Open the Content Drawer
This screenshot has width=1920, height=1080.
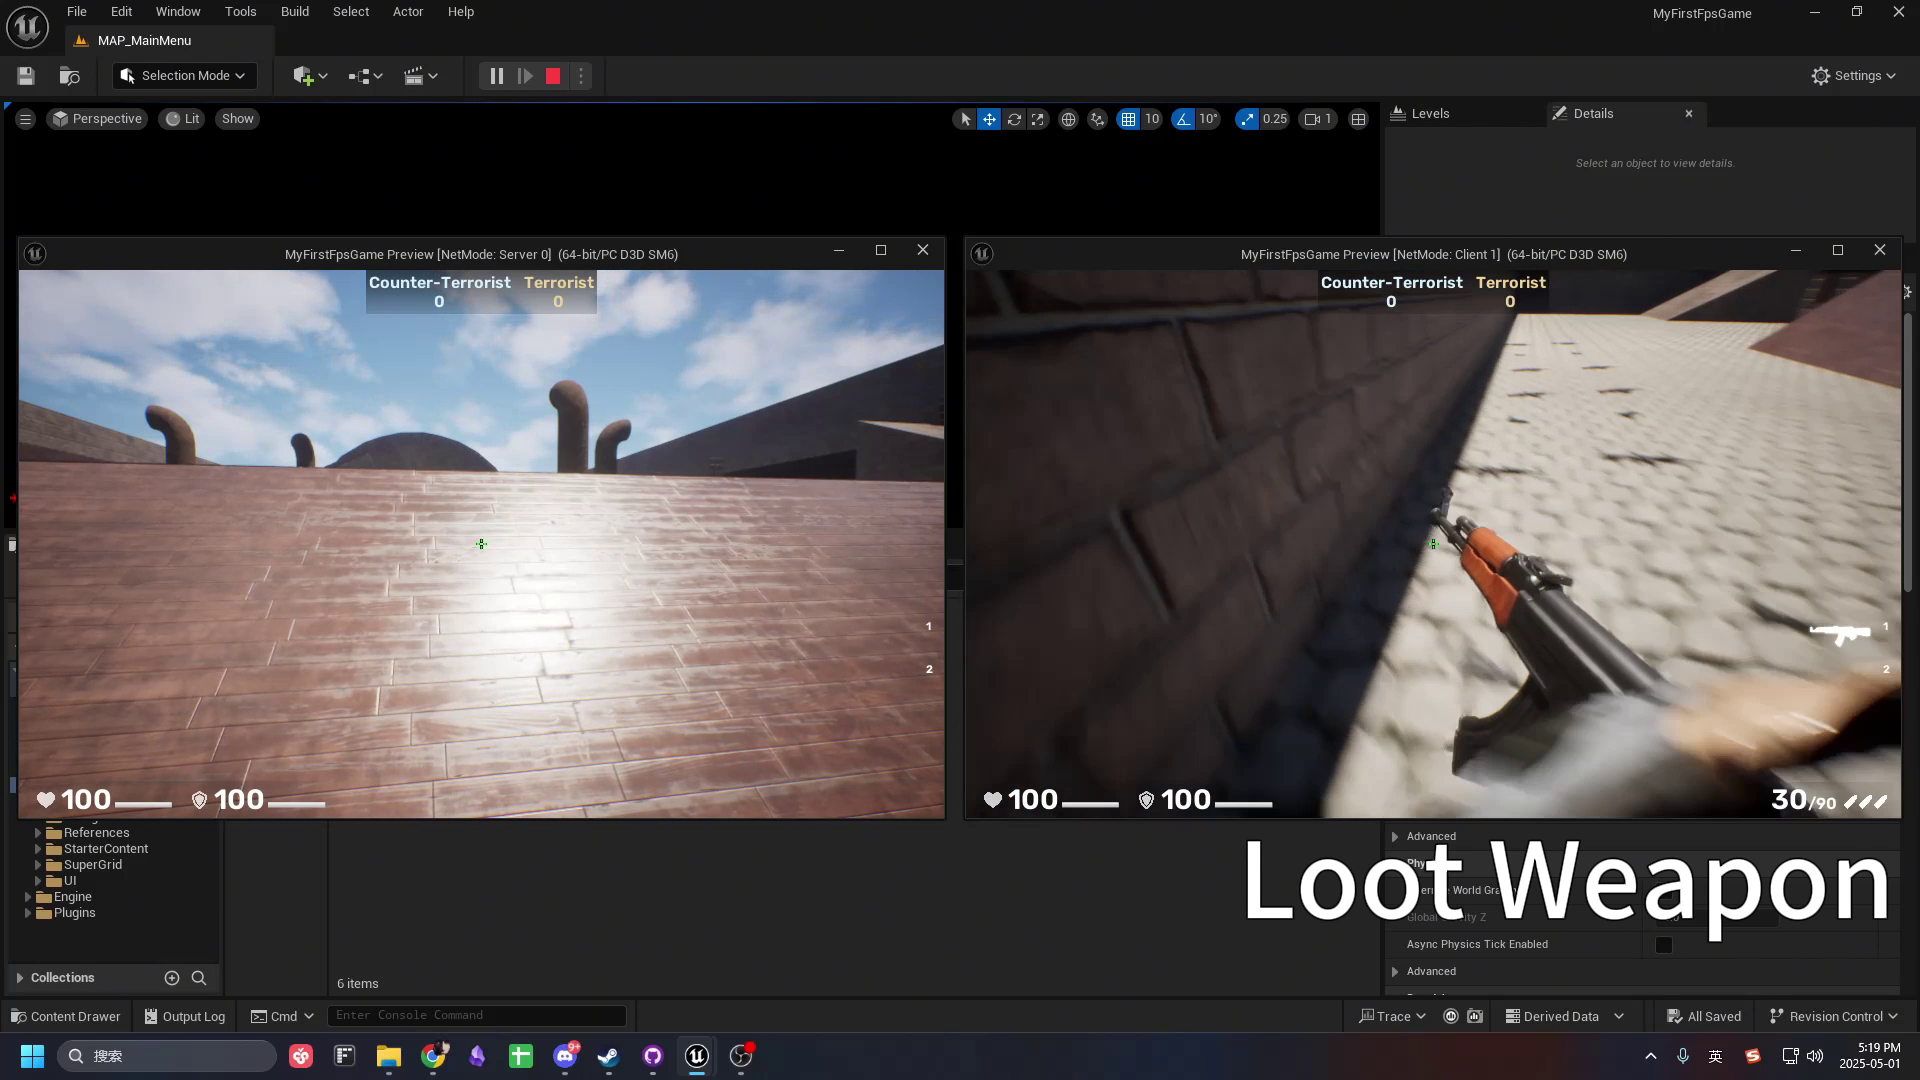(x=66, y=1016)
